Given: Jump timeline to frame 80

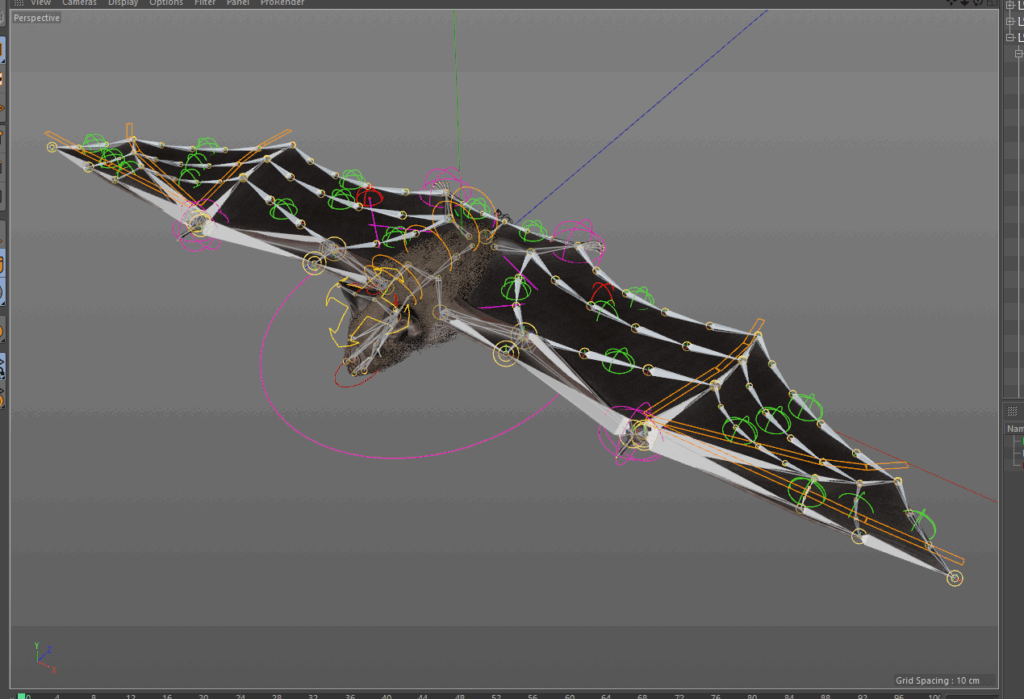Looking at the screenshot, I should 752,696.
